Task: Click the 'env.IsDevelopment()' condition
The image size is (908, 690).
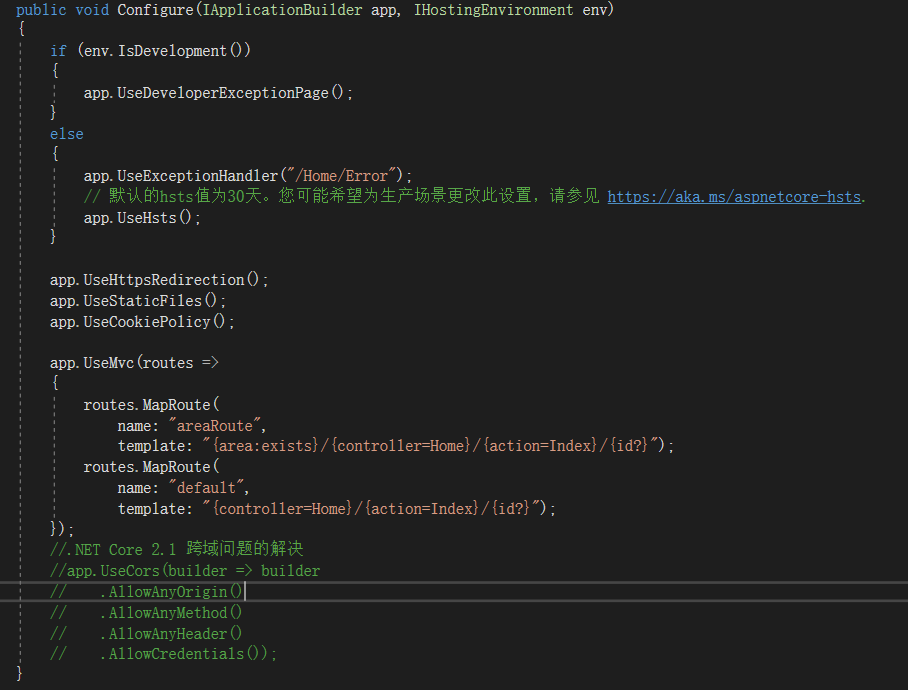Action: click(164, 51)
